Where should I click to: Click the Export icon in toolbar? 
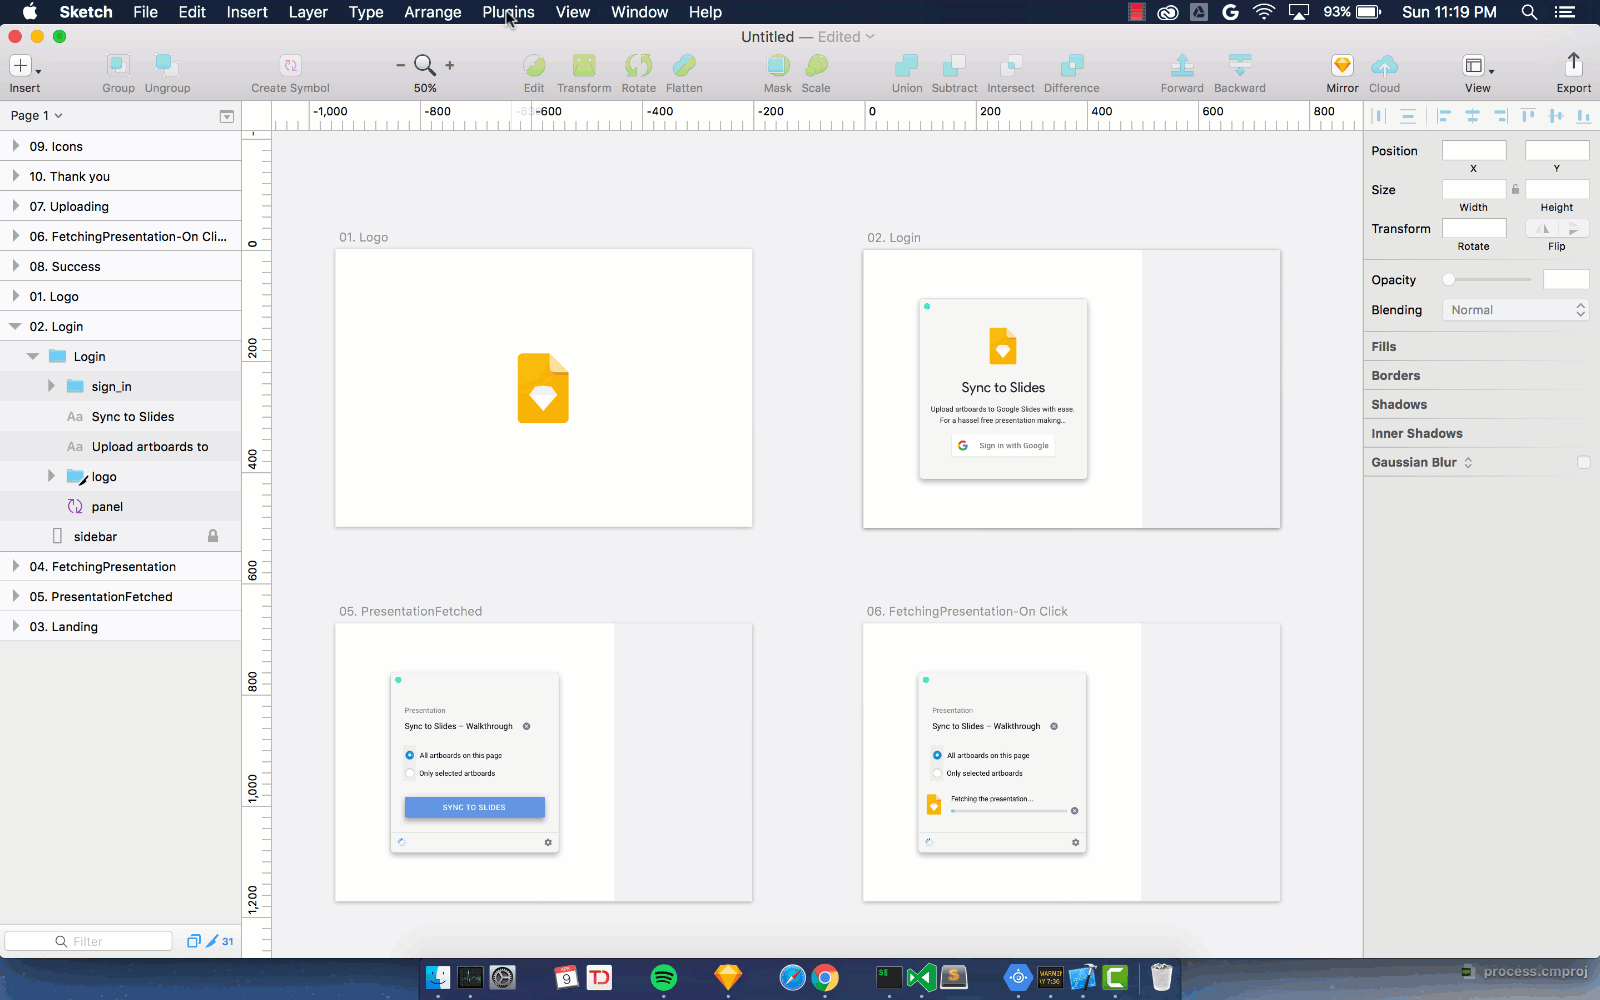point(1573,66)
